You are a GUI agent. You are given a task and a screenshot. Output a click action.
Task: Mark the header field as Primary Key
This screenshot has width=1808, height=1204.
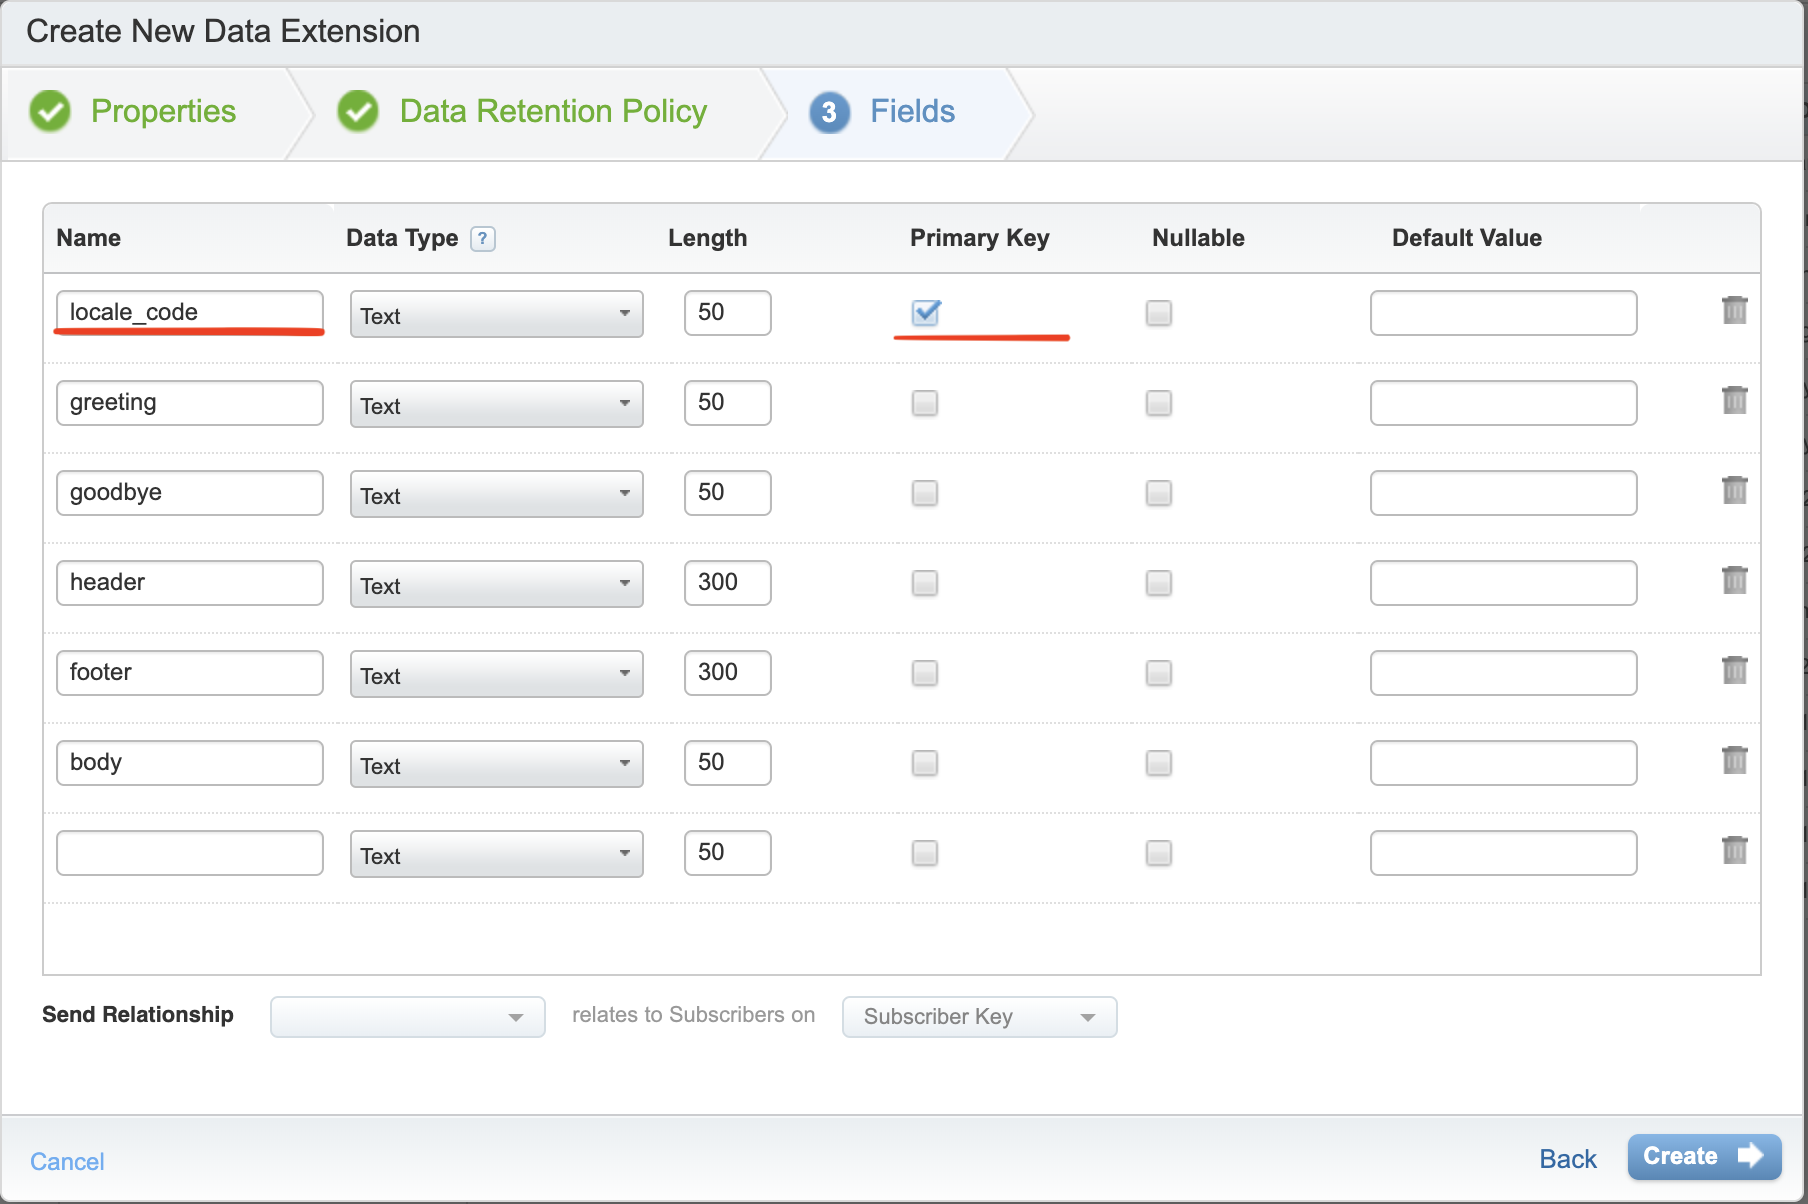click(x=924, y=583)
